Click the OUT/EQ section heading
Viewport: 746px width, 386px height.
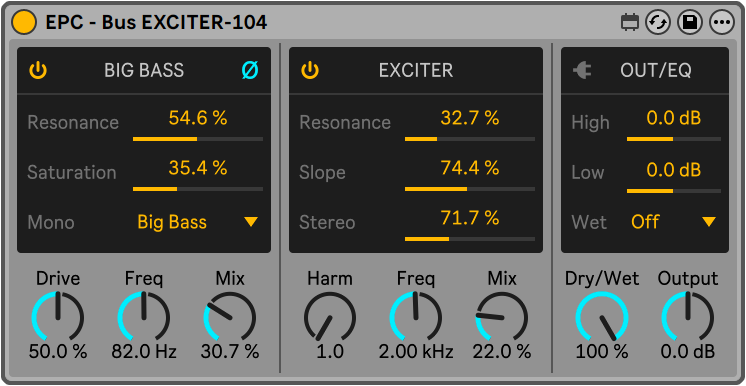pos(656,70)
